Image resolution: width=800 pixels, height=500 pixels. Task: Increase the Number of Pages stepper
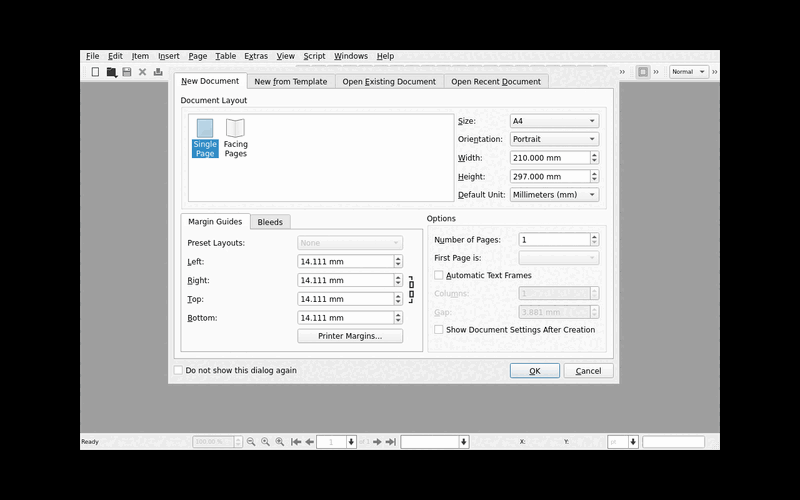click(594, 237)
